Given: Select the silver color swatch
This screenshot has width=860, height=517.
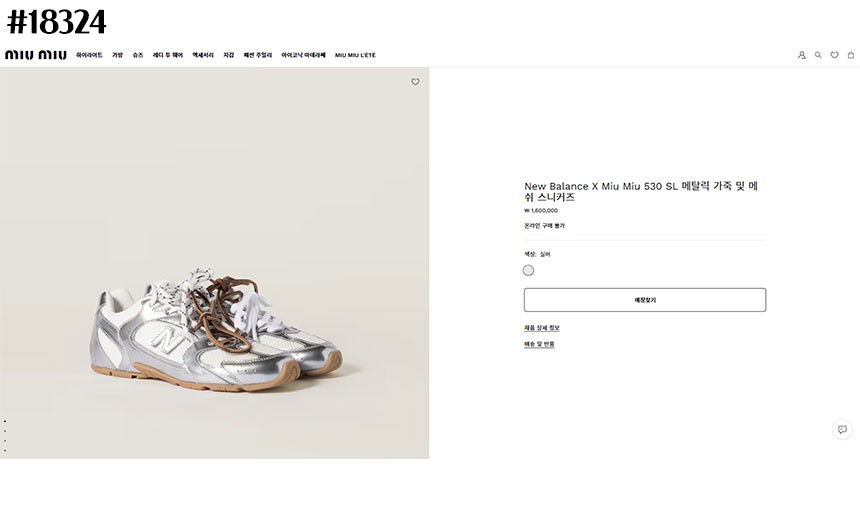Looking at the screenshot, I should coord(528,270).
